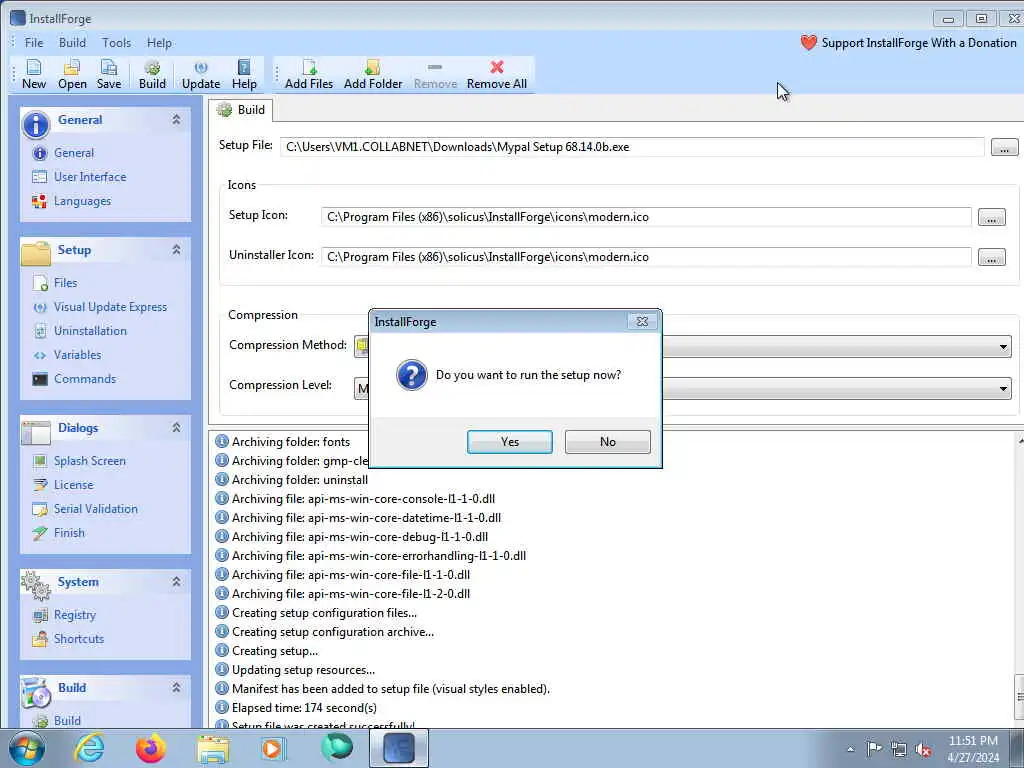The width and height of the screenshot is (1024, 768).
Task: Click the Uninstaller Icon path field
Action: coord(646,257)
